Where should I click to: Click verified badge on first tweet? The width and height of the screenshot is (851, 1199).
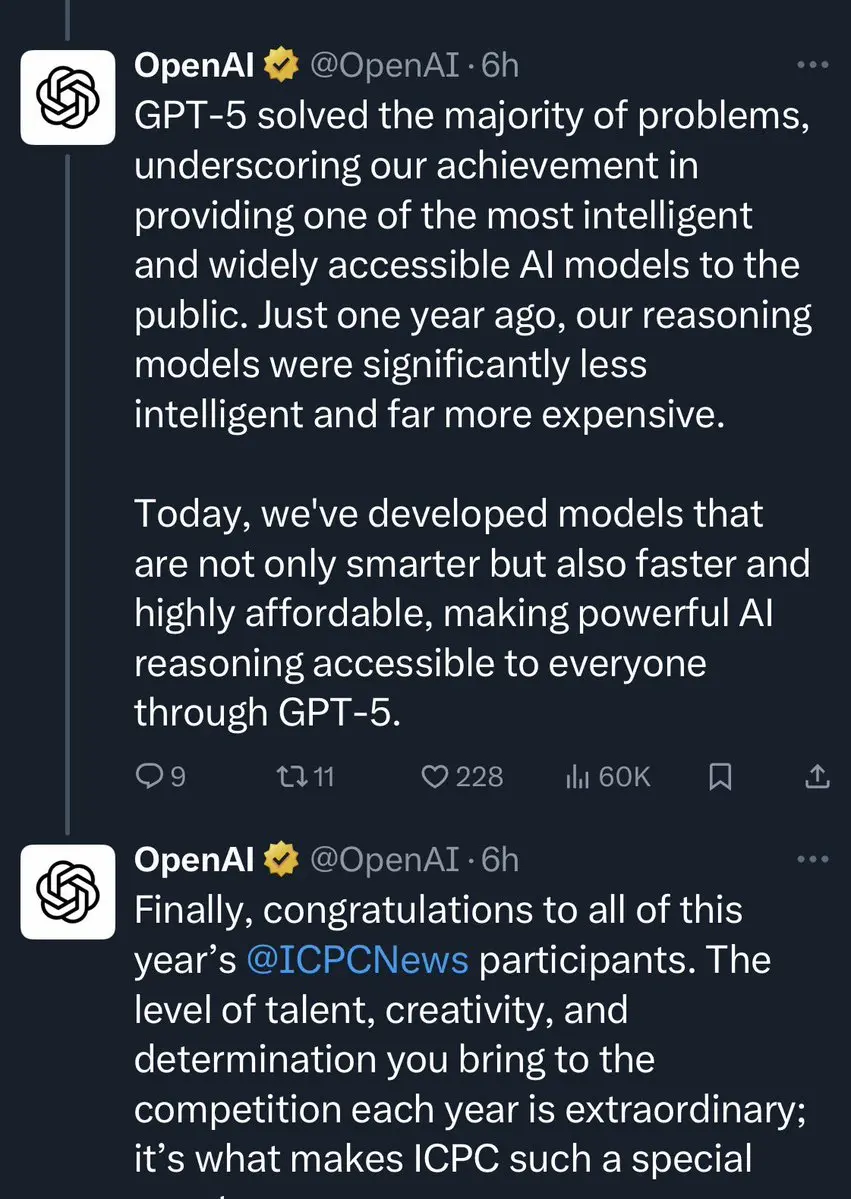281,65
